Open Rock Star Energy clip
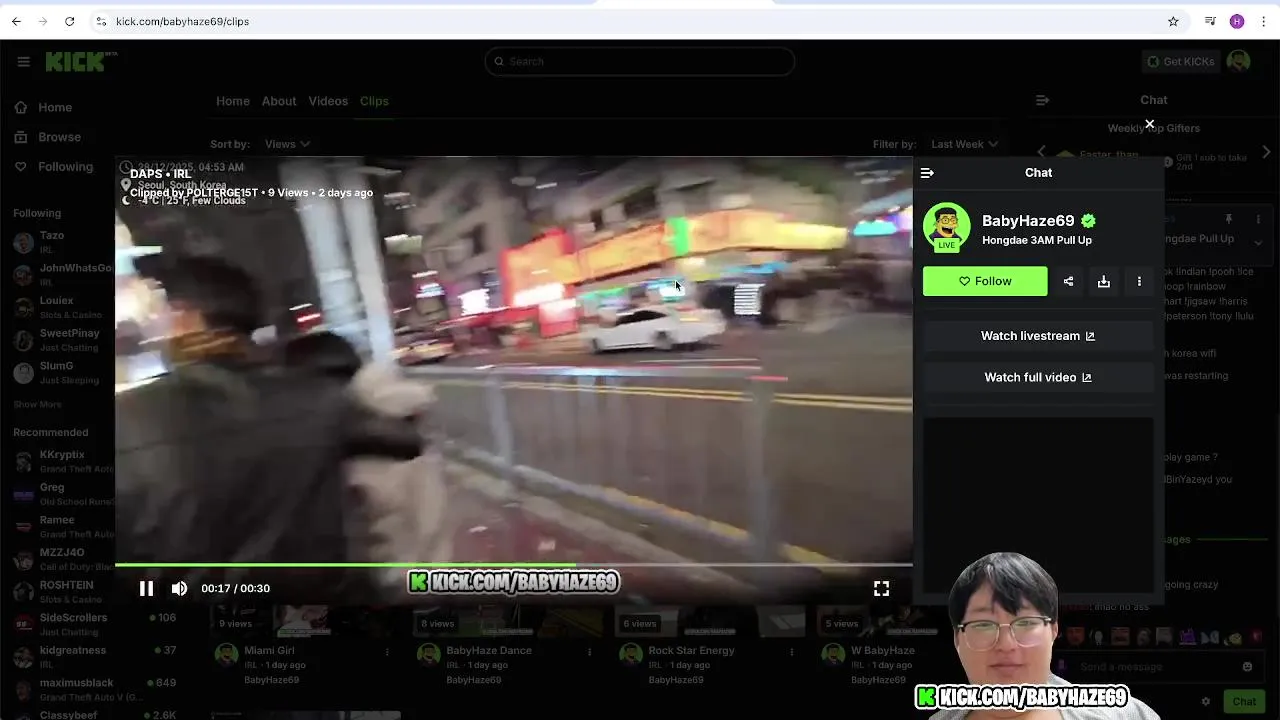 pyautogui.click(x=691, y=650)
